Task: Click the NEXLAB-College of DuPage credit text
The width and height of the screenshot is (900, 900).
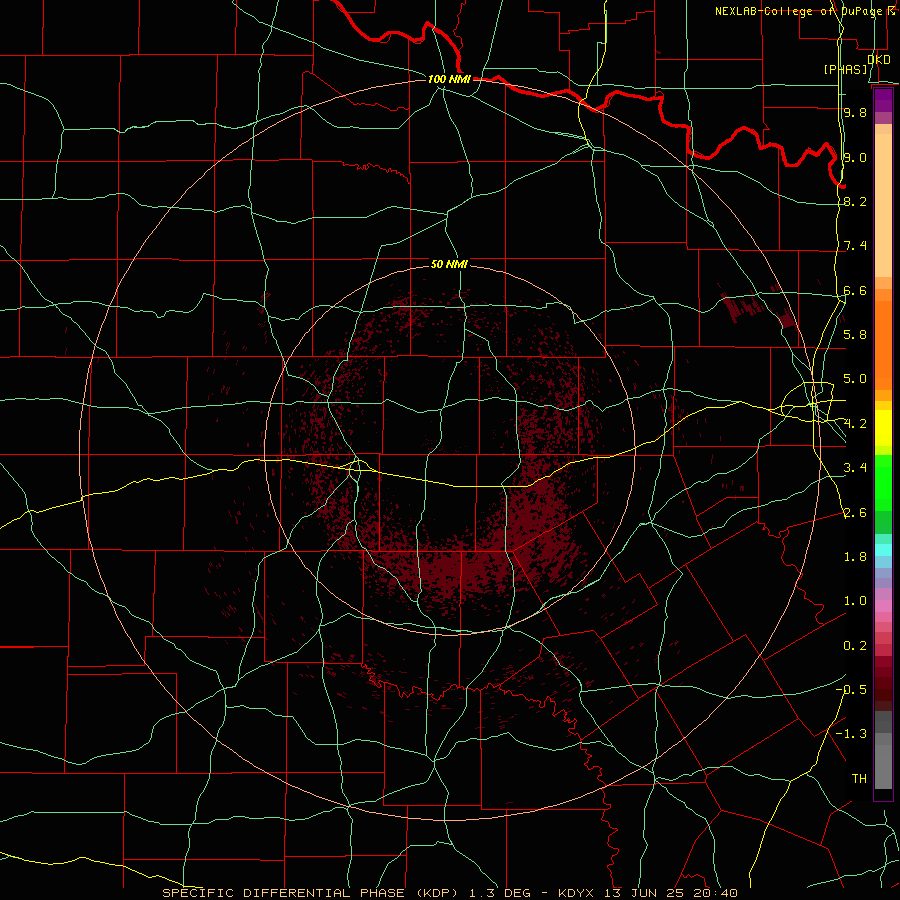Action: (800, 11)
